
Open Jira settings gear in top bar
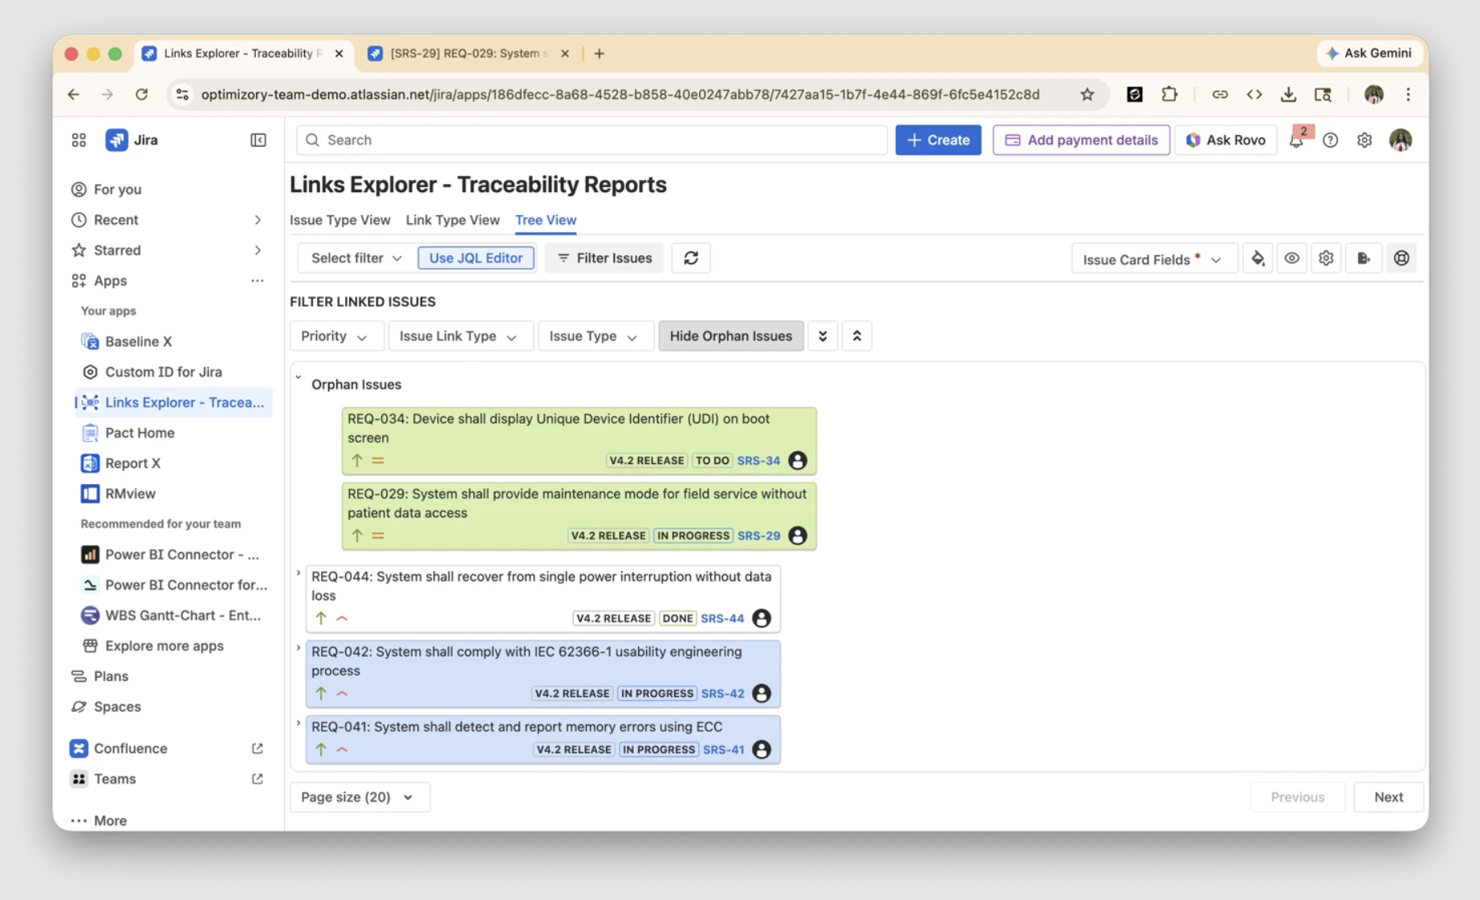click(x=1364, y=140)
